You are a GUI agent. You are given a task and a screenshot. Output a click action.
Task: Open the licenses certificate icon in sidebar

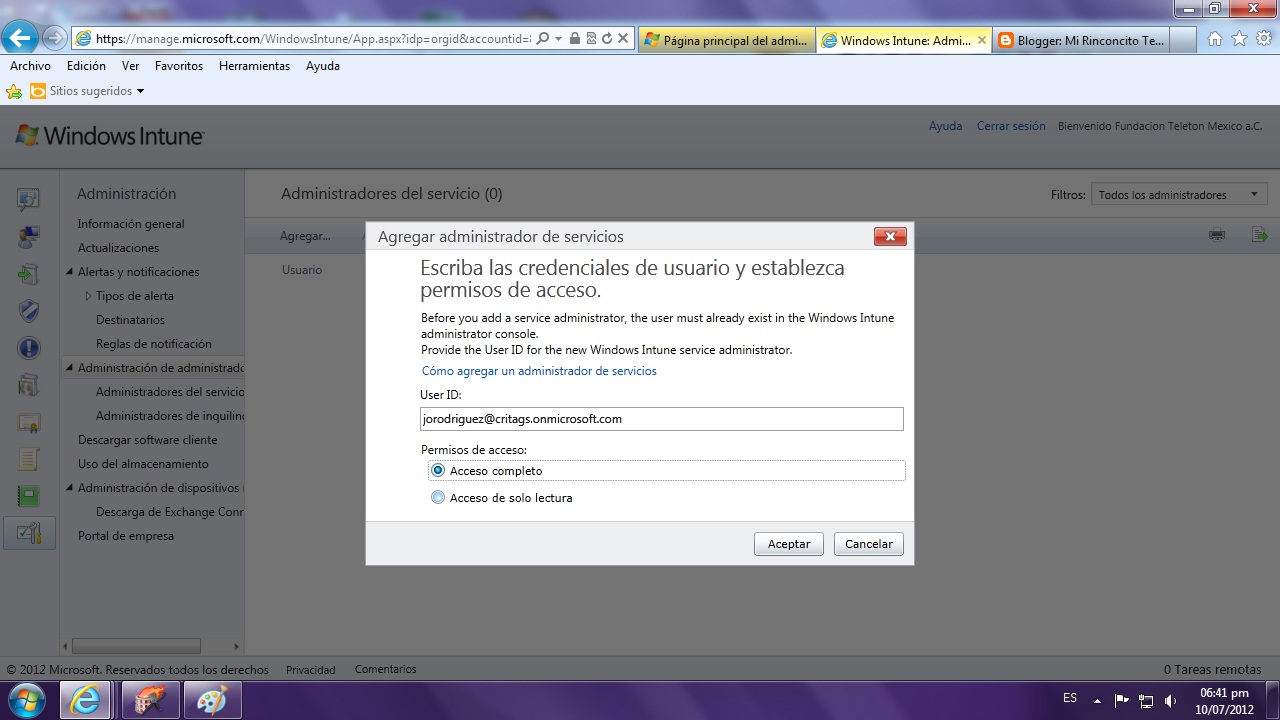point(29,422)
